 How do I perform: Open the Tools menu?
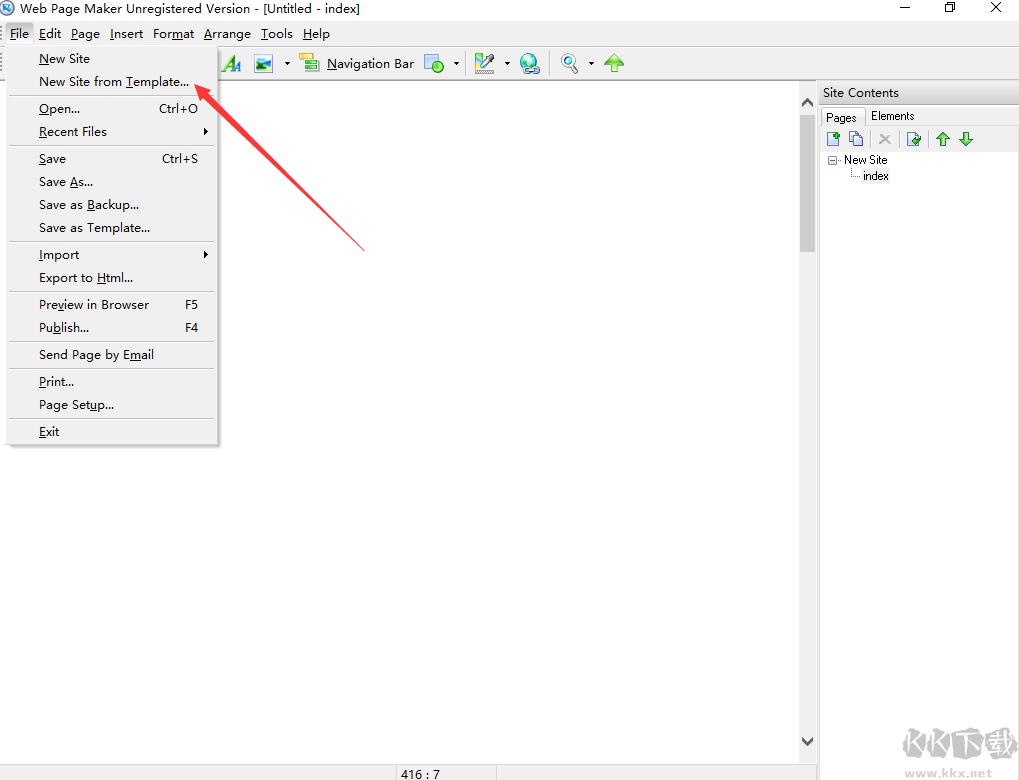276,33
